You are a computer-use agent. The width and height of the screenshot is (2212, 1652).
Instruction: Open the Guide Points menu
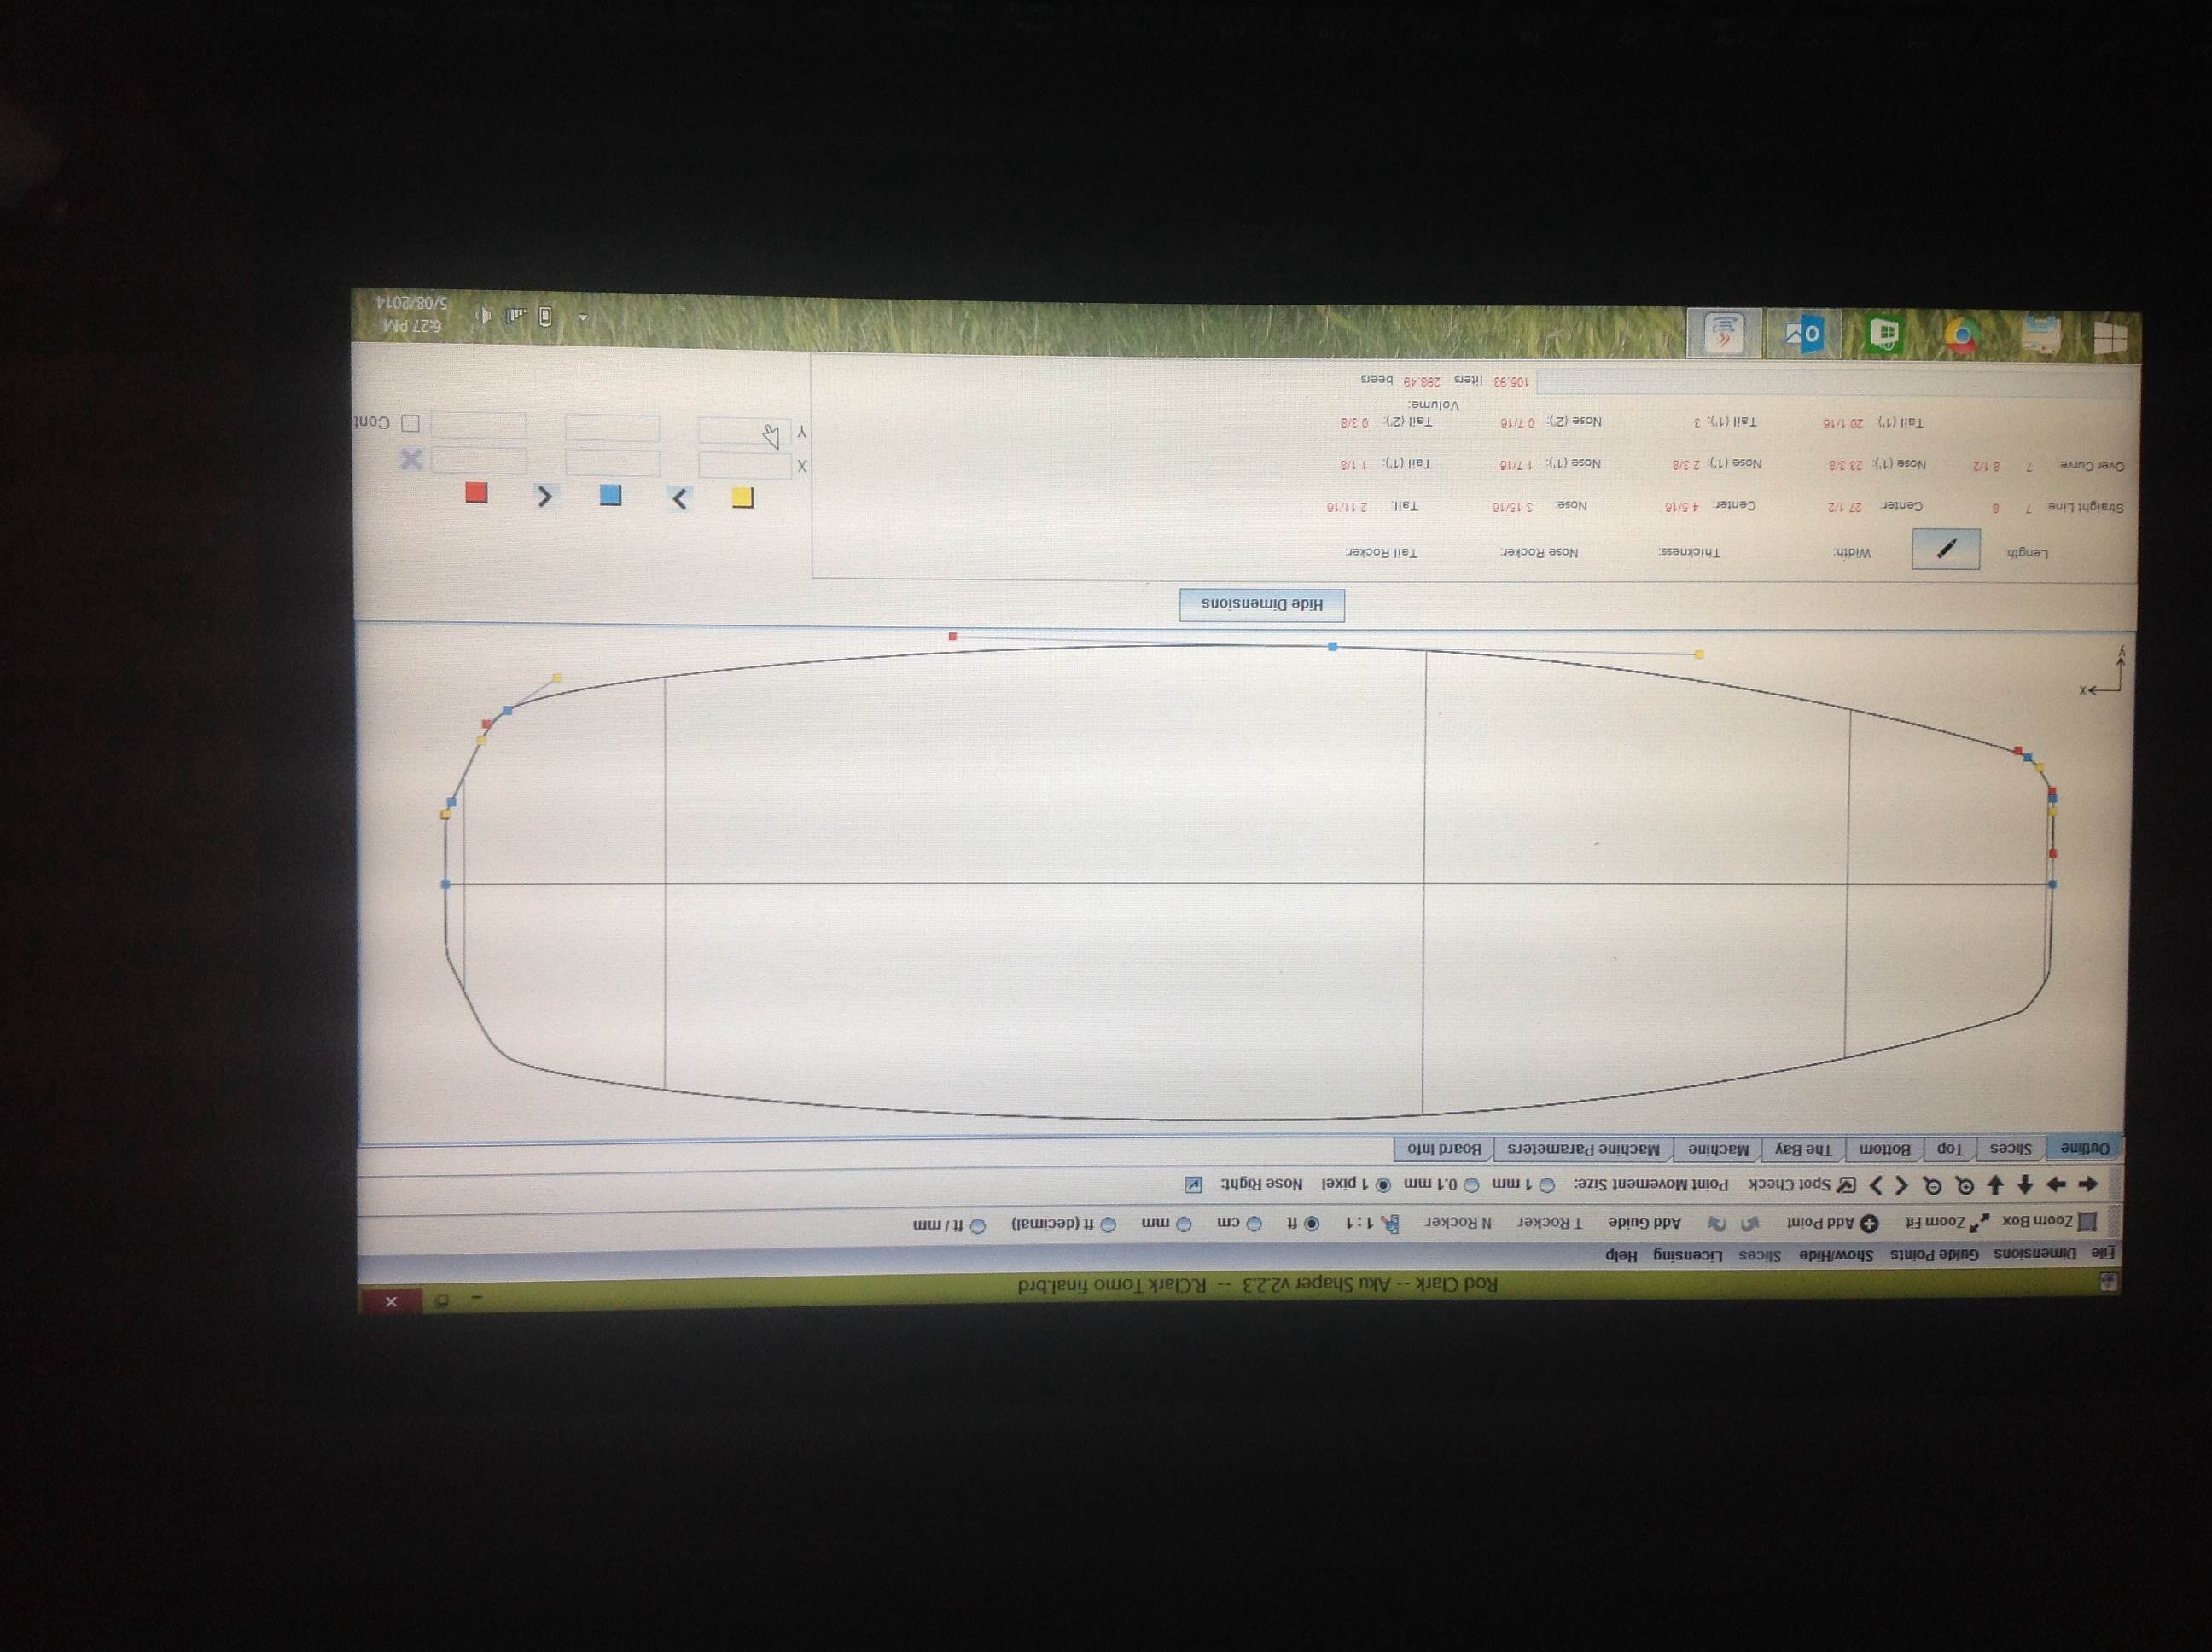coord(1936,1254)
